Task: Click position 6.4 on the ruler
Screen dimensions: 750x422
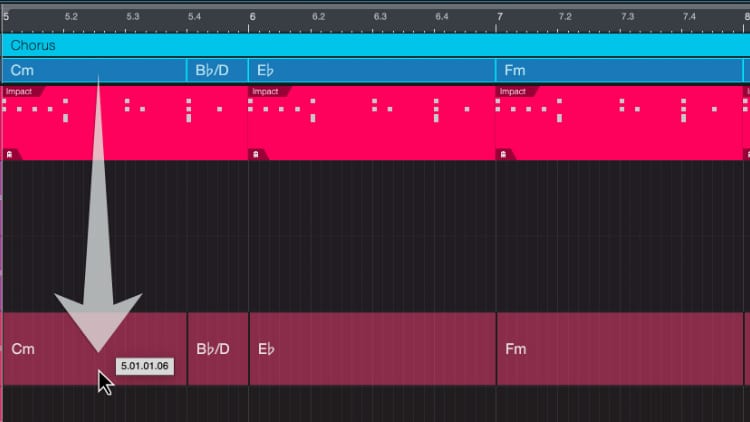Action: point(441,17)
